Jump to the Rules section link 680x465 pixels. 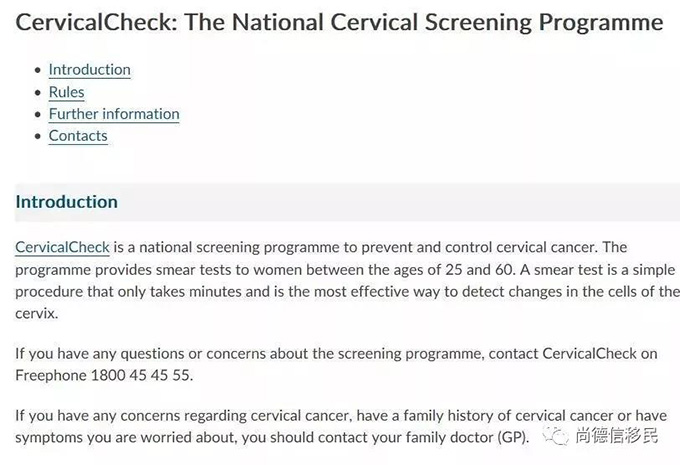tap(66, 92)
